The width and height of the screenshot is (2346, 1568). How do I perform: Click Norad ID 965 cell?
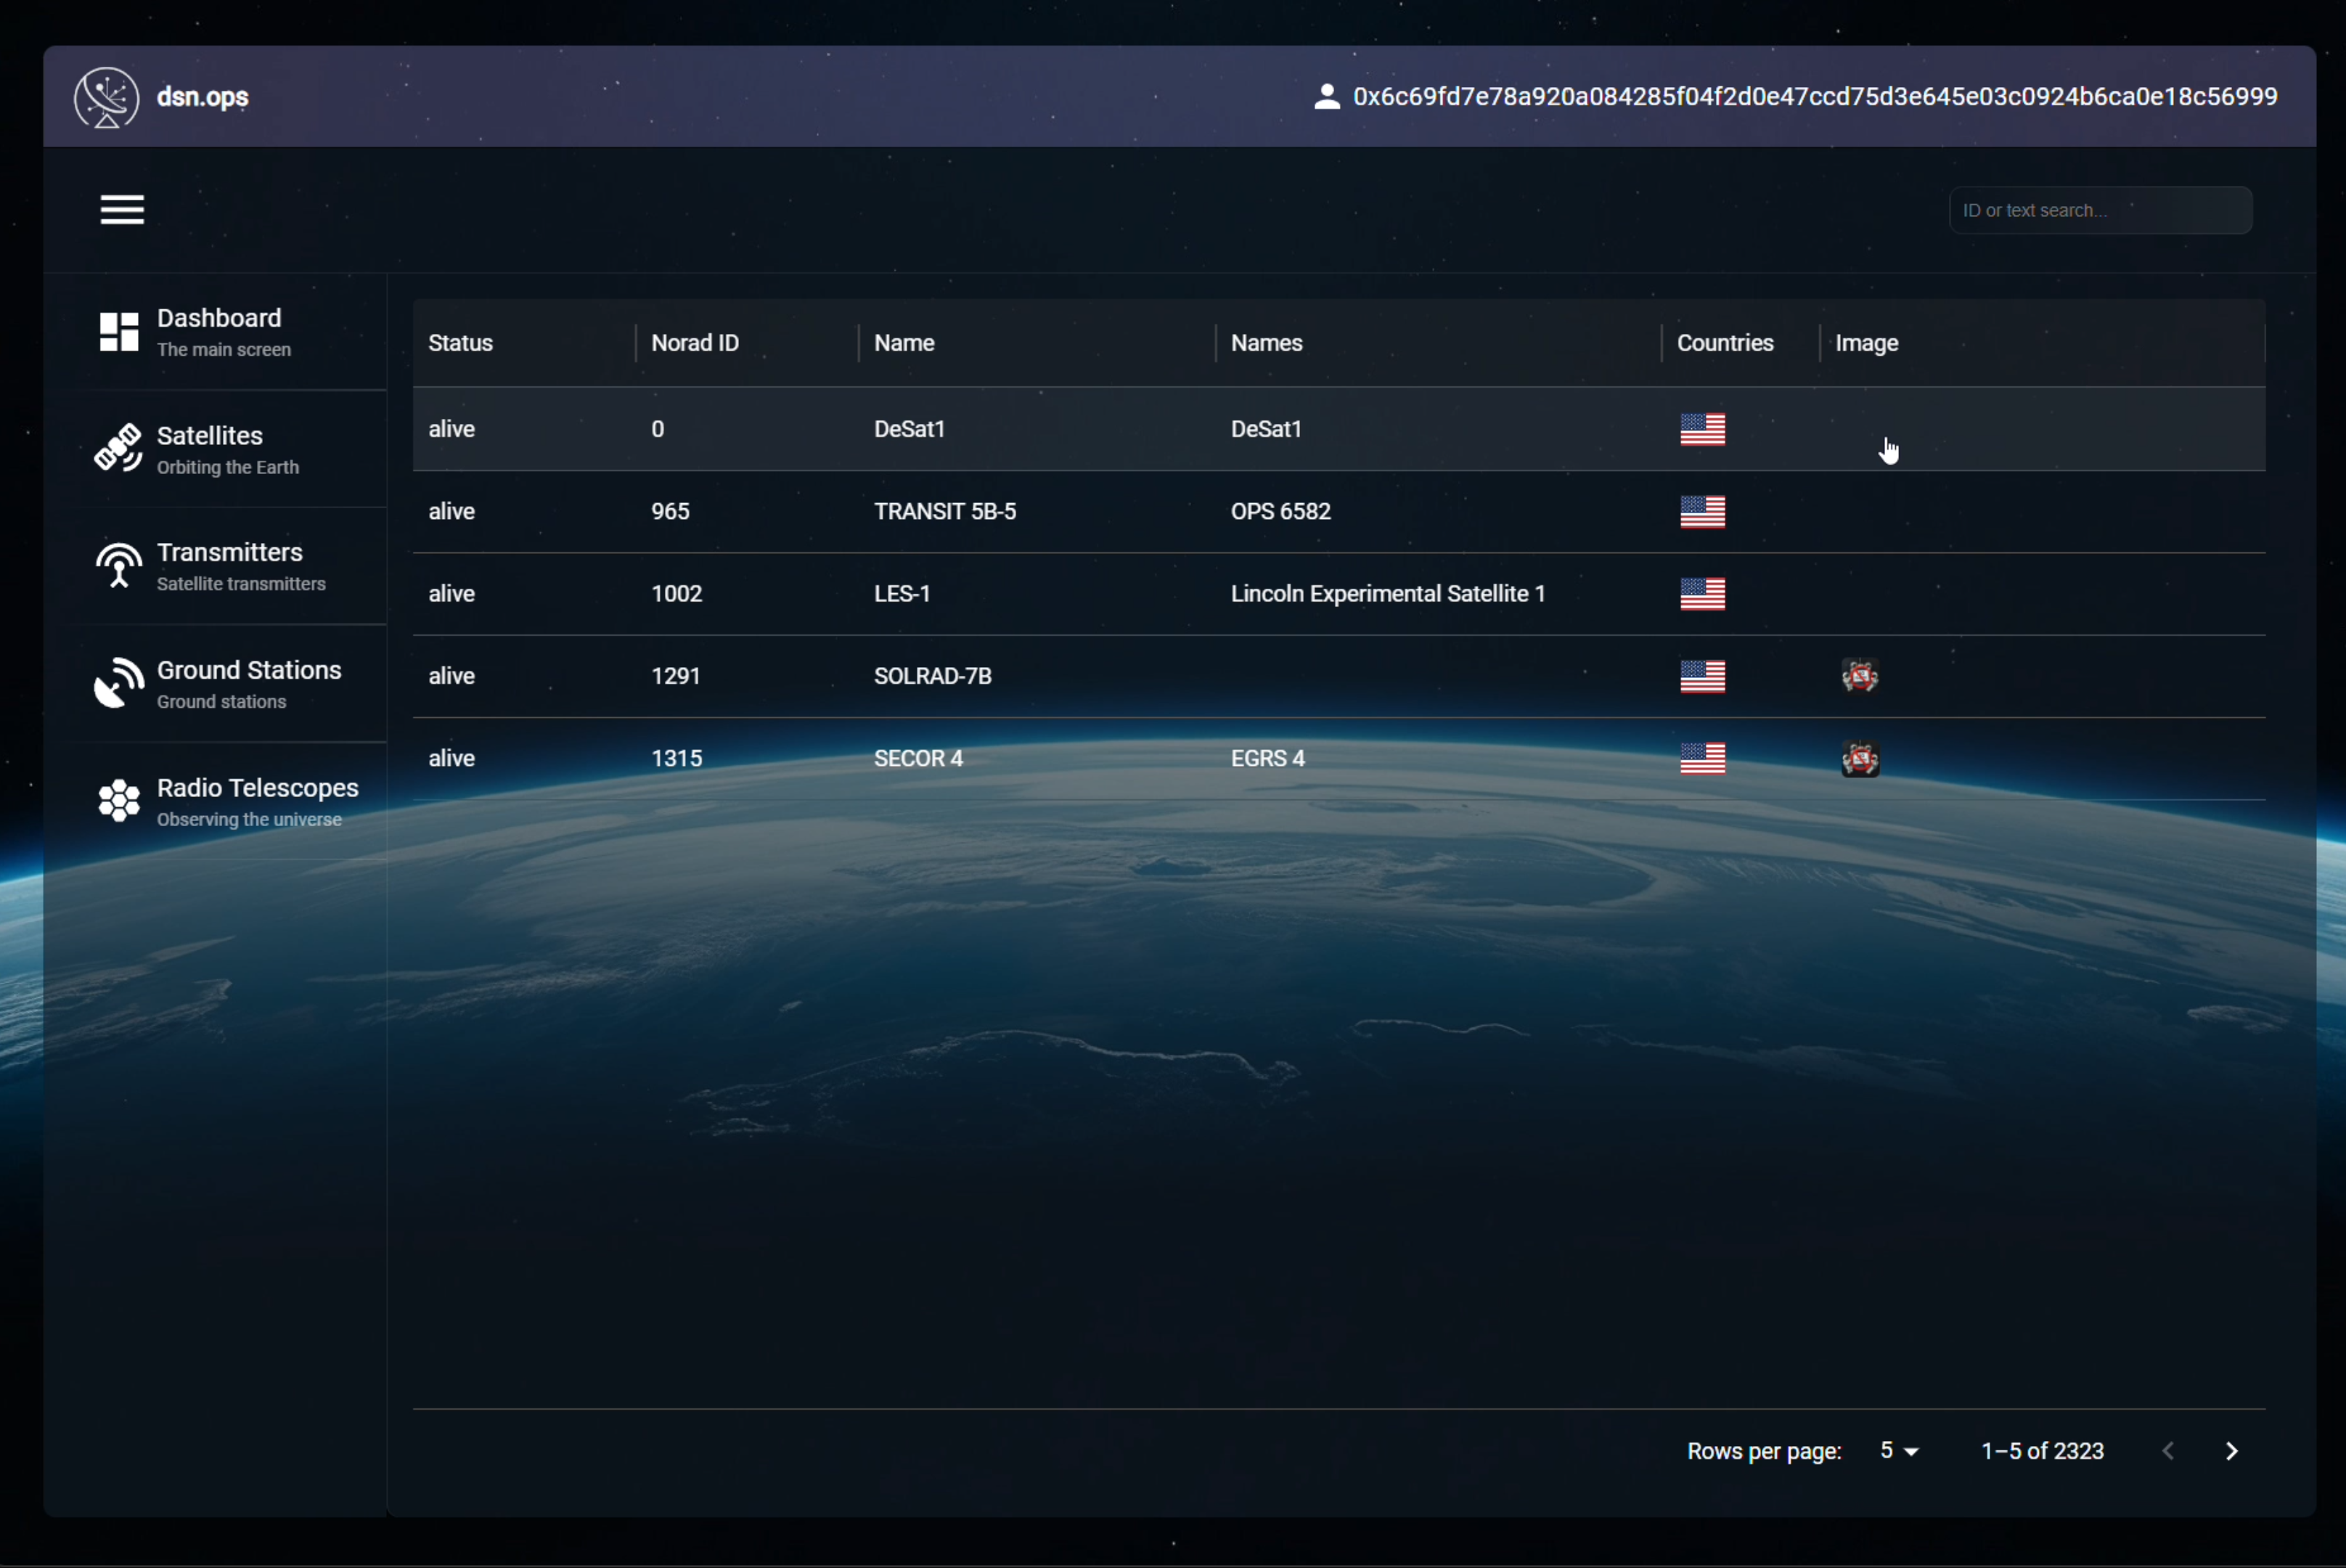pos(670,511)
